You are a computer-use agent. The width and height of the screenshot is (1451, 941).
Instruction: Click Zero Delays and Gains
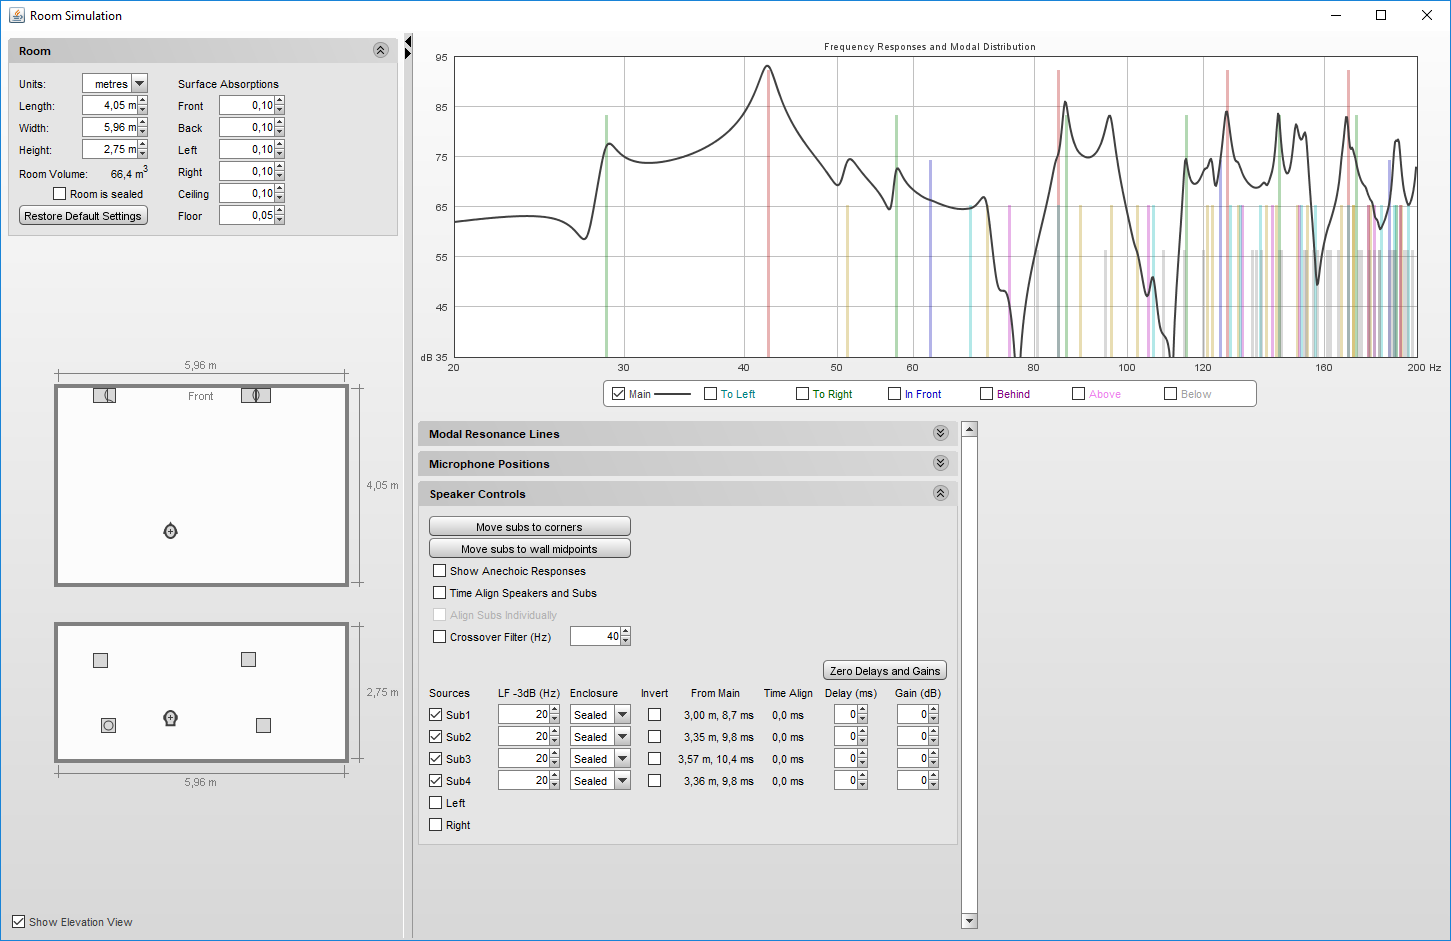pyautogui.click(x=884, y=671)
